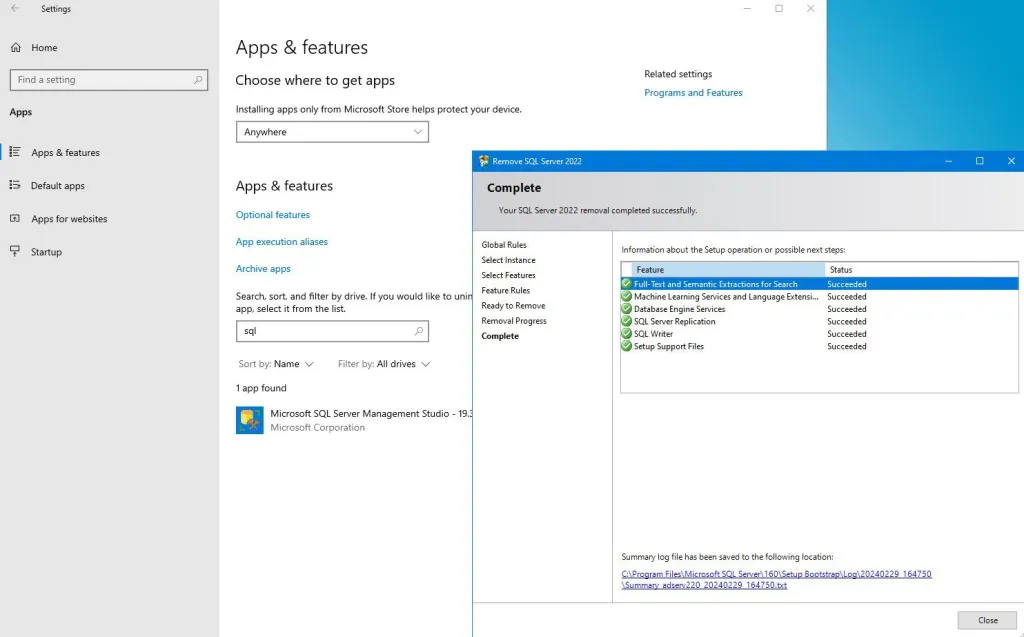Click the 'sql' app search field
The width and height of the screenshot is (1024, 637).
point(332,330)
